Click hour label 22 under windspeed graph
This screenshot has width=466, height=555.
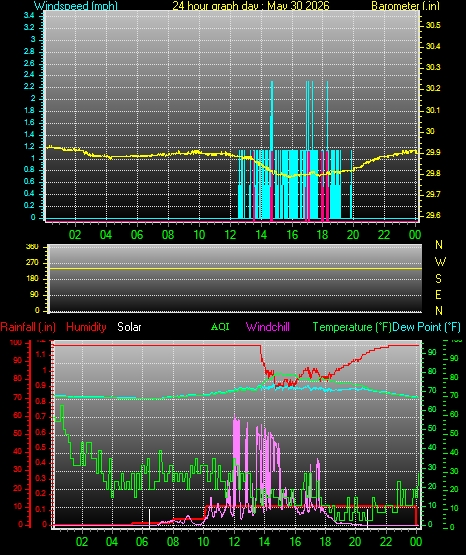384,235
